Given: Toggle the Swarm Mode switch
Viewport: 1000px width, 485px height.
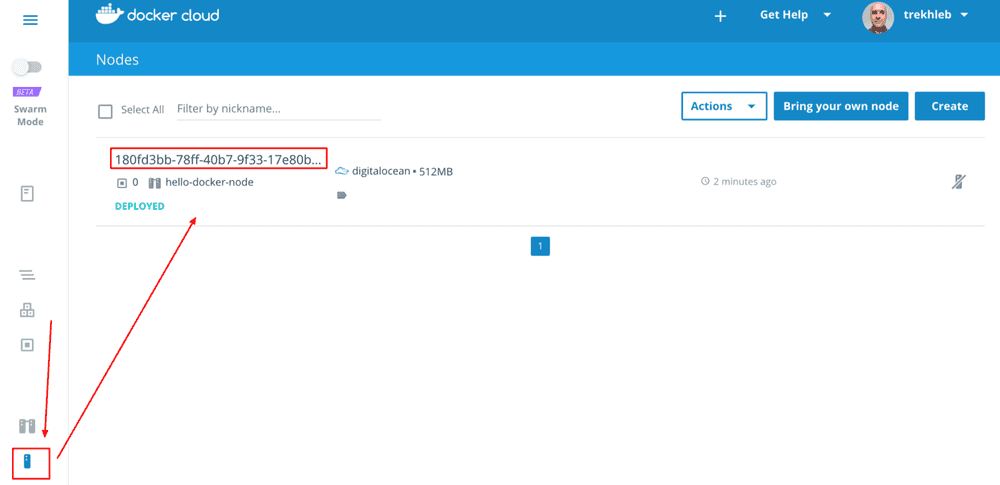Looking at the screenshot, I should pyautogui.click(x=27, y=67).
